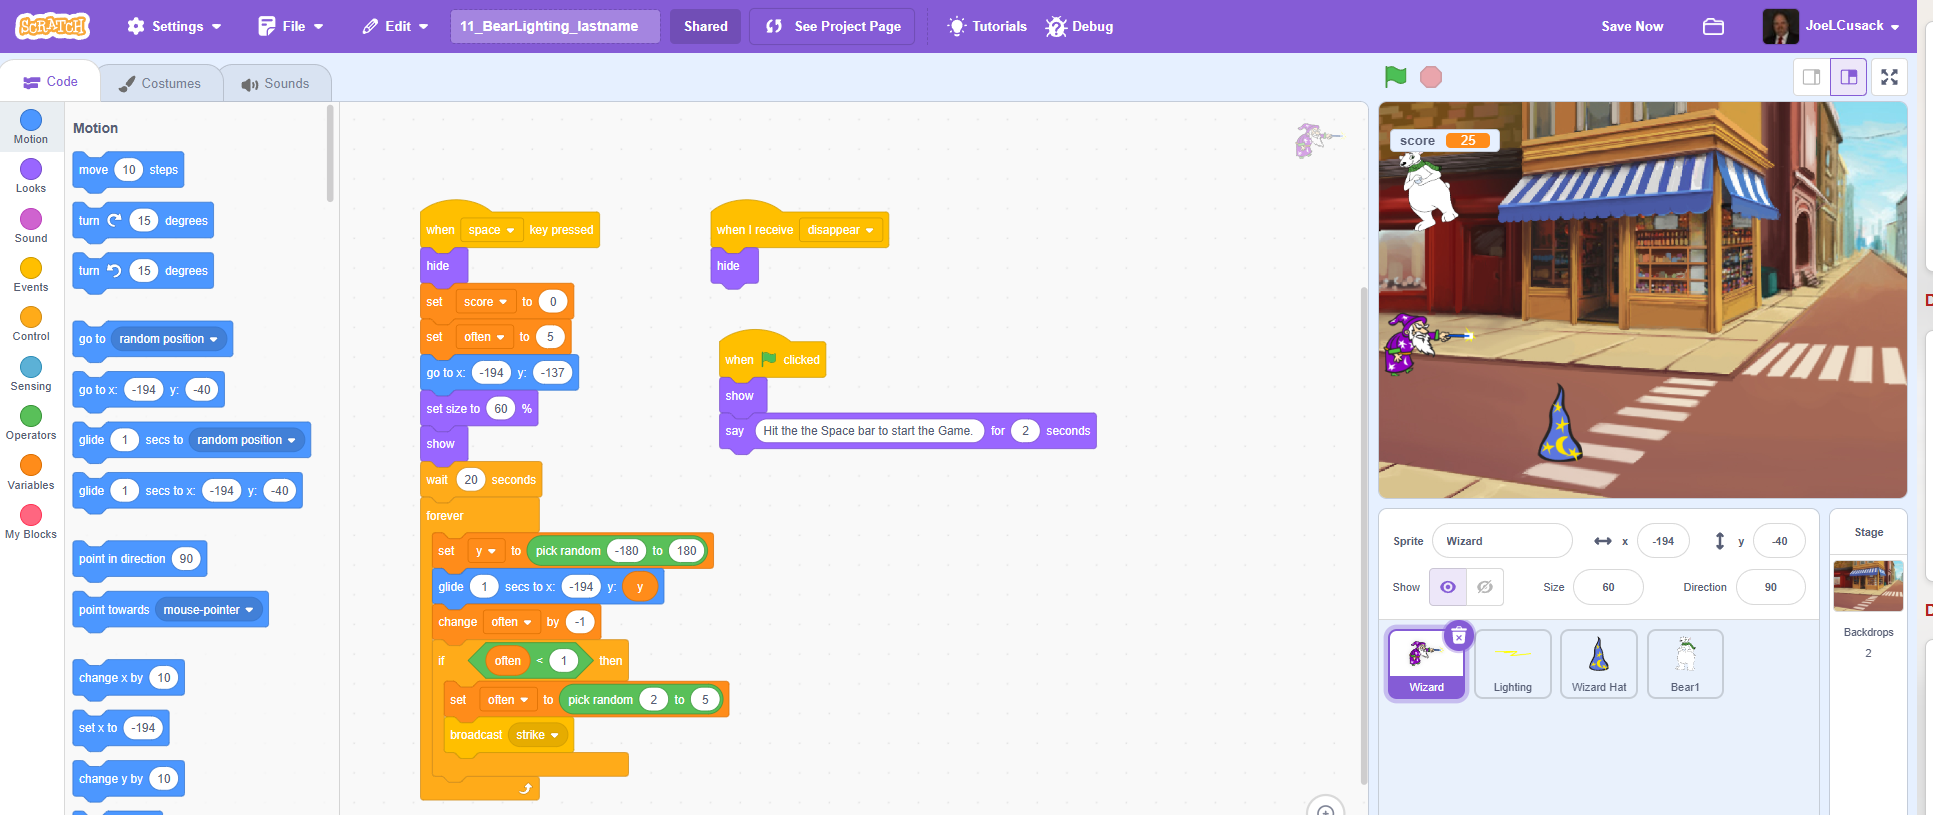Click the green flag to start project
The image size is (1933, 815).
1395,77
